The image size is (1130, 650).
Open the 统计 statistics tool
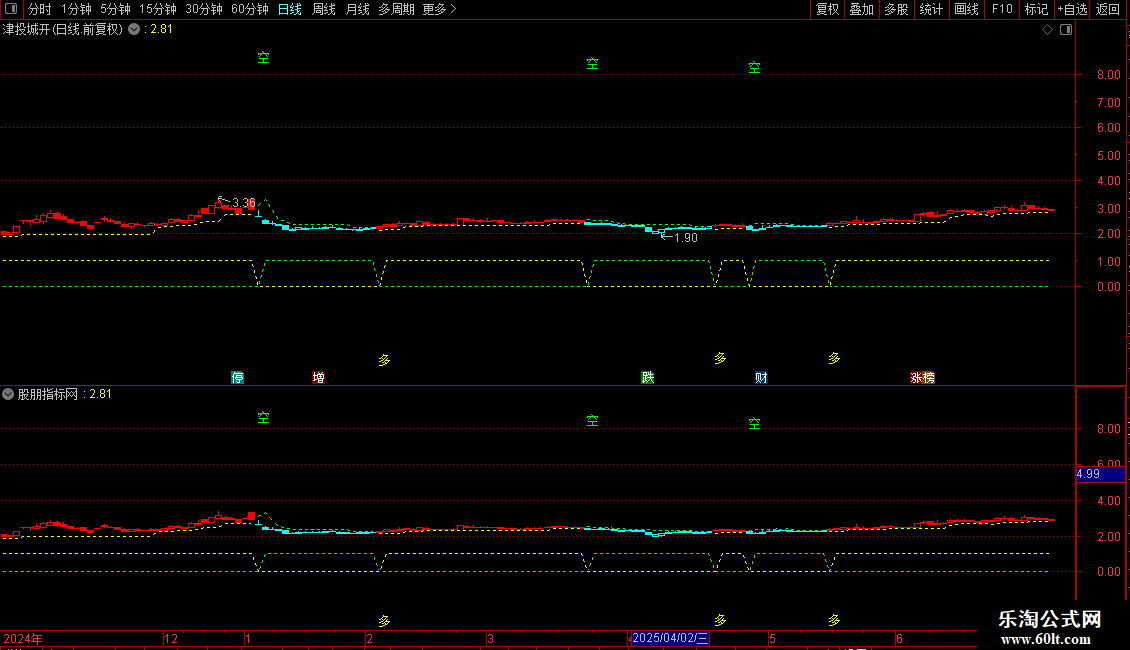tap(930, 9)
